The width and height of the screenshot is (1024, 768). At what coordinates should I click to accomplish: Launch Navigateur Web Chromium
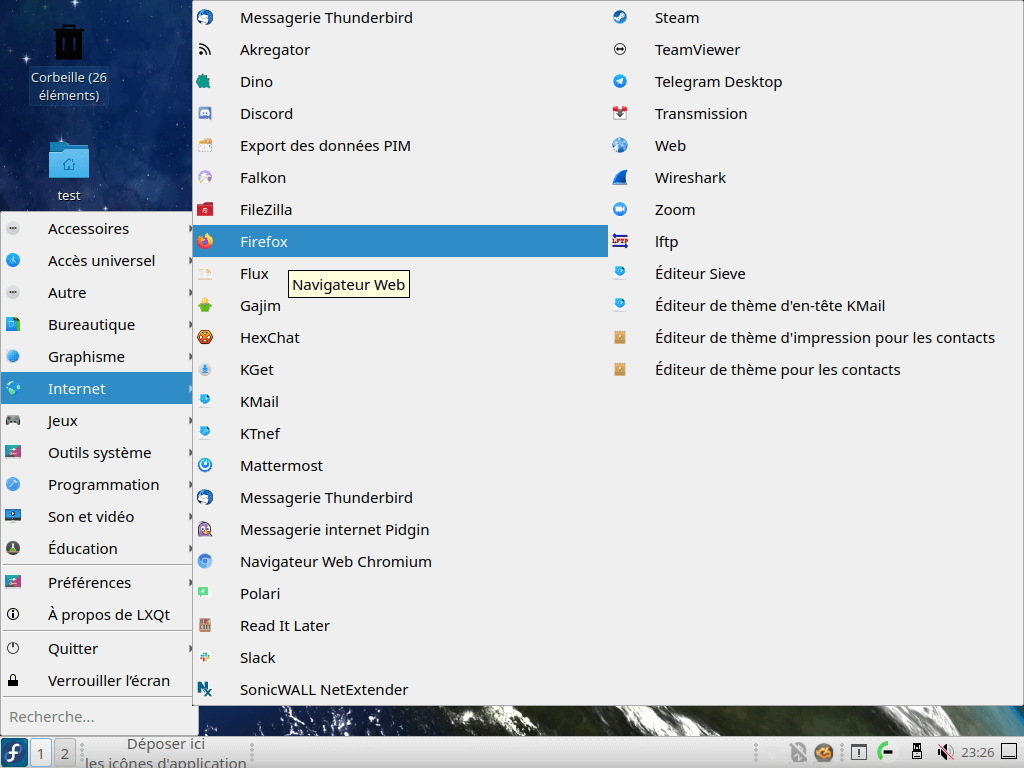point(400,562)
